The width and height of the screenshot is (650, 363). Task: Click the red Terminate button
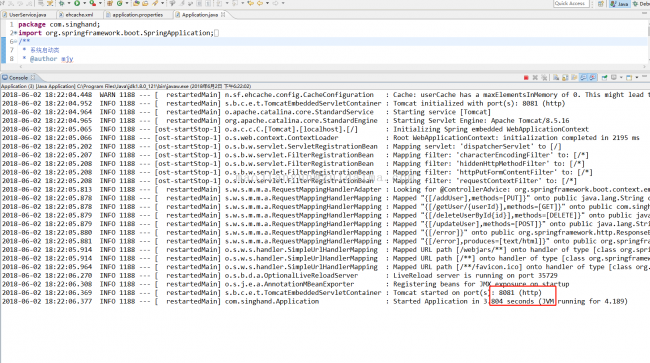[526, 78]
